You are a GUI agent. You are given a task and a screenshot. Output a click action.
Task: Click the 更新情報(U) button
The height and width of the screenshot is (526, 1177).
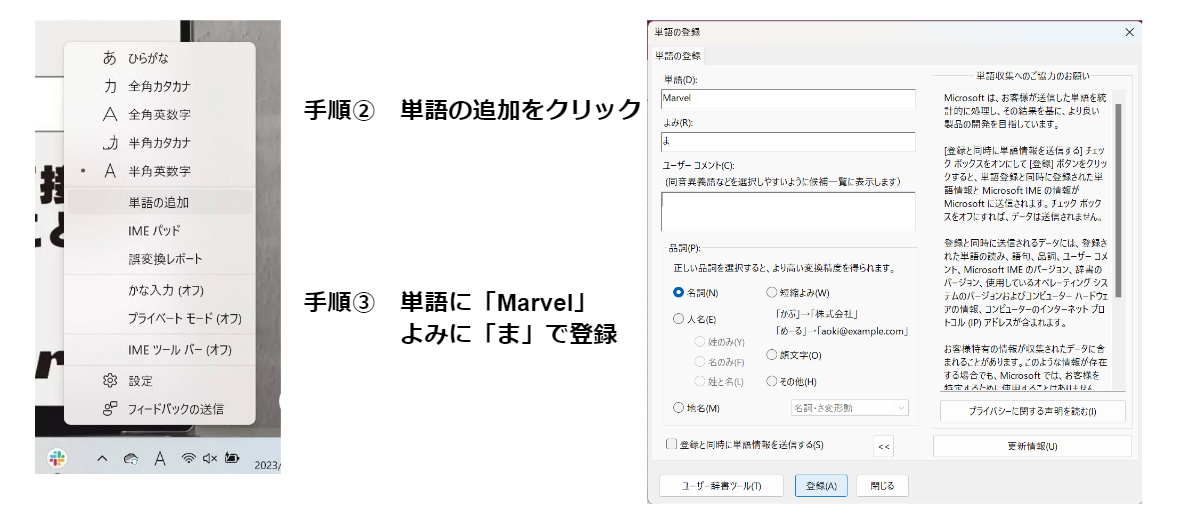1032,446
